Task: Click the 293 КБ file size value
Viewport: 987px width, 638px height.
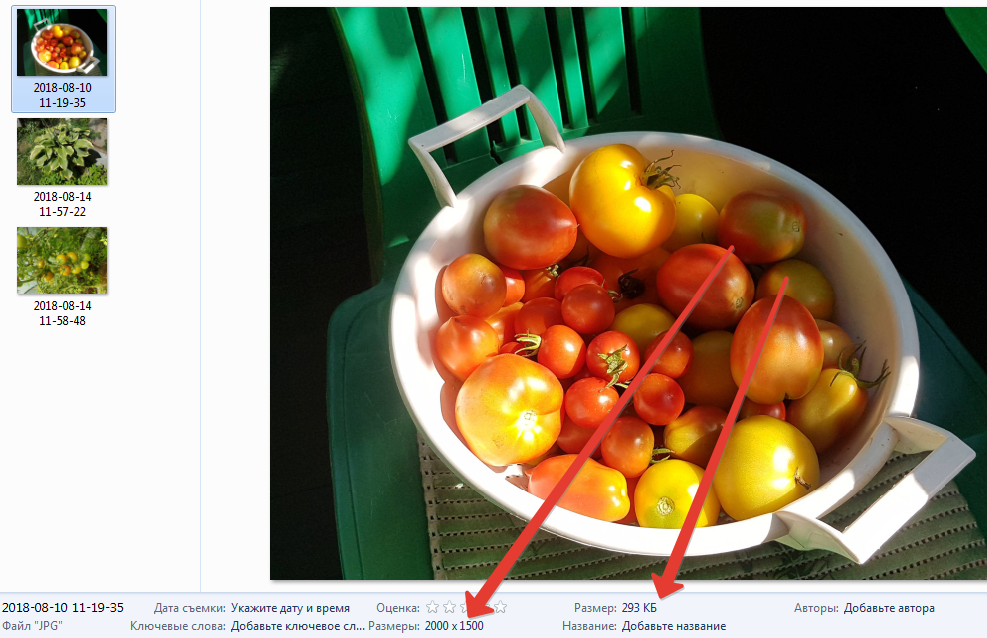Action: [x=639, y=608]
